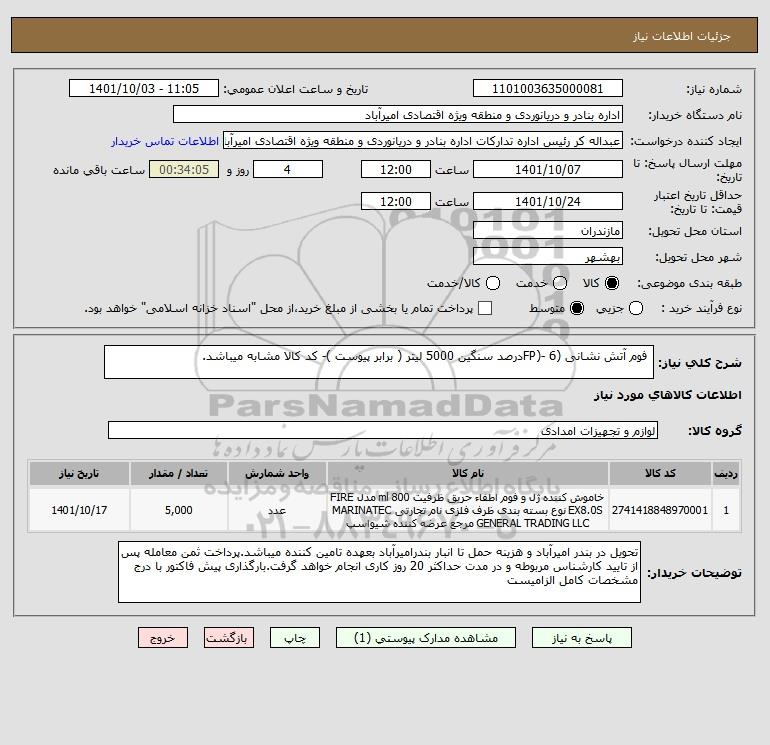Select the خدمت radio button
Image resolution: width=770 pixels, height=745 pixels.
(560, 283)
